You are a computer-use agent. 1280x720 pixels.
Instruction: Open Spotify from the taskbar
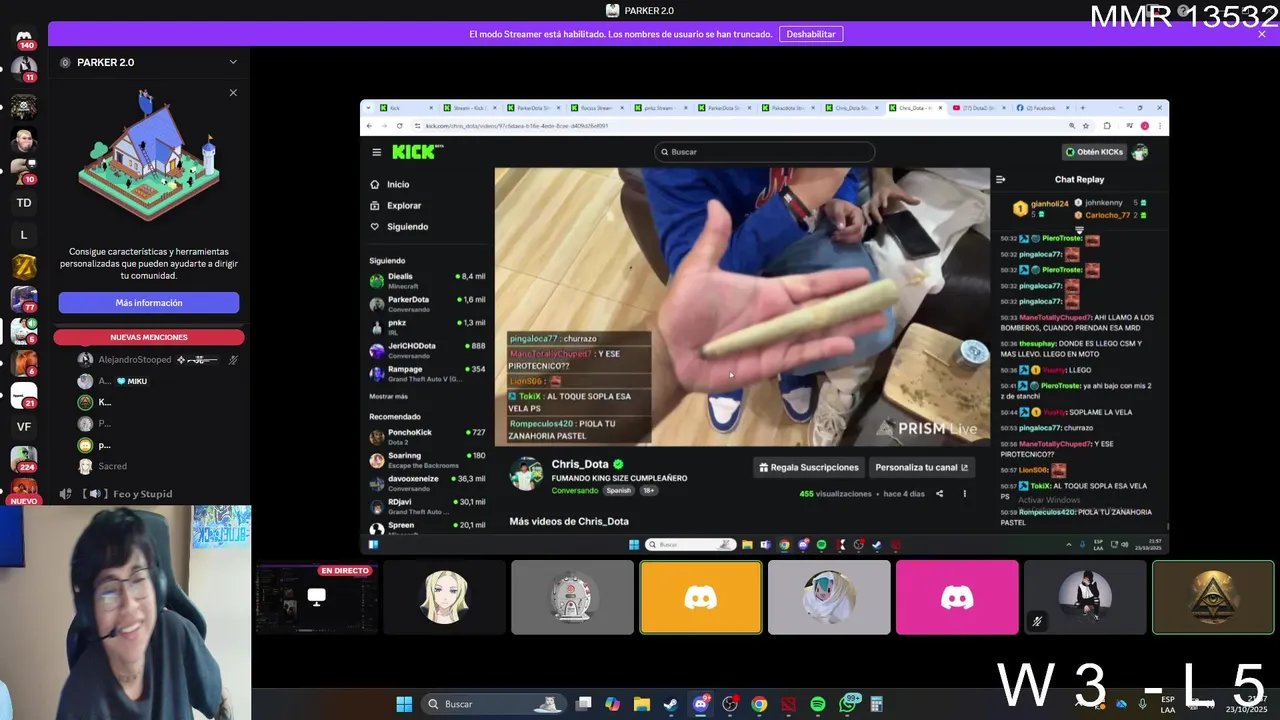818,704
